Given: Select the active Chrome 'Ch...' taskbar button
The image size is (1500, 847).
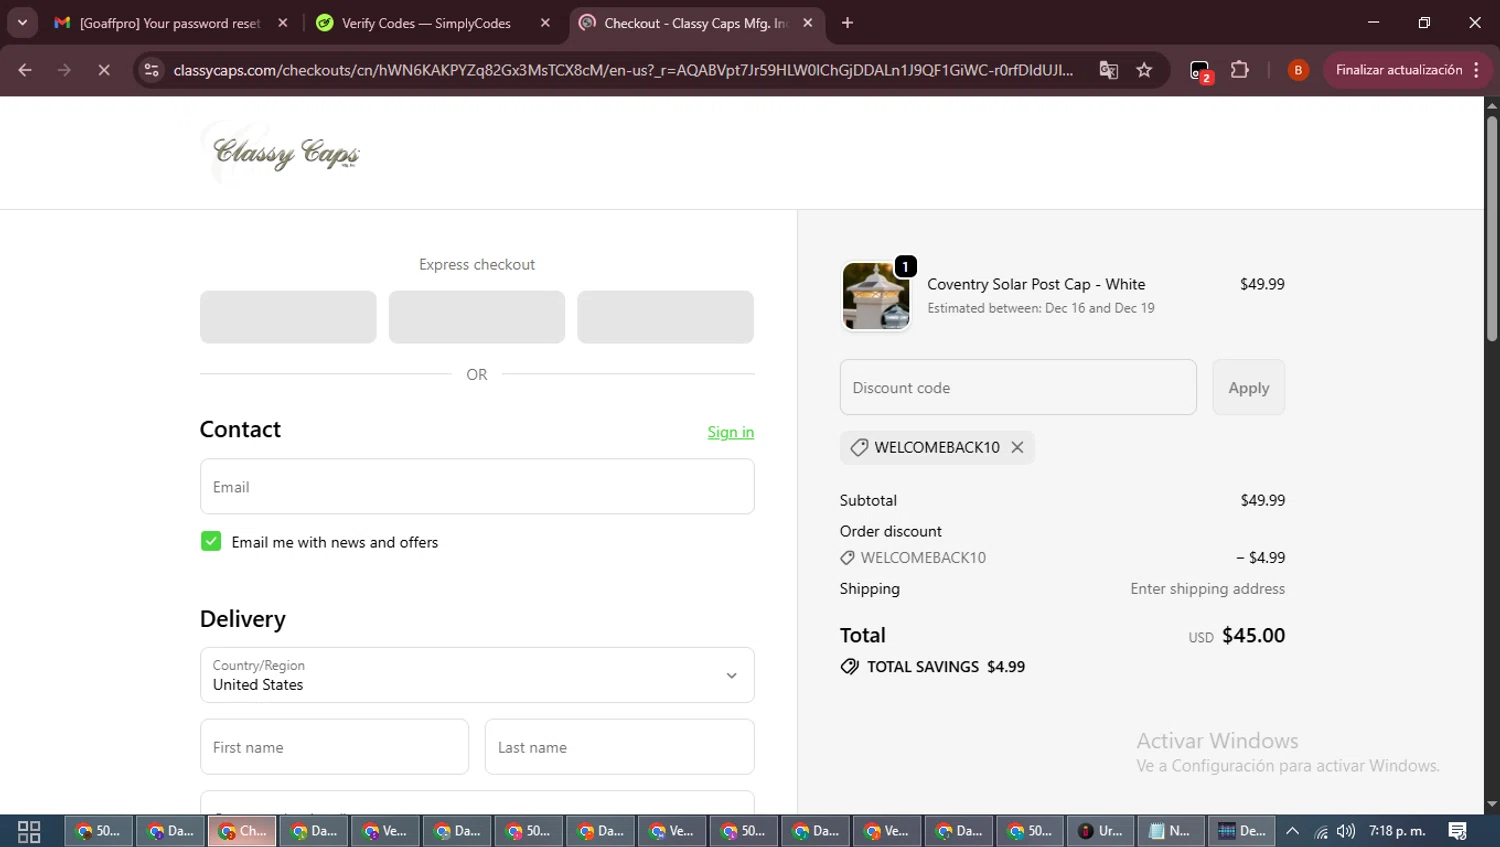Looking at the screenshot, I should [x=242, y=831].
